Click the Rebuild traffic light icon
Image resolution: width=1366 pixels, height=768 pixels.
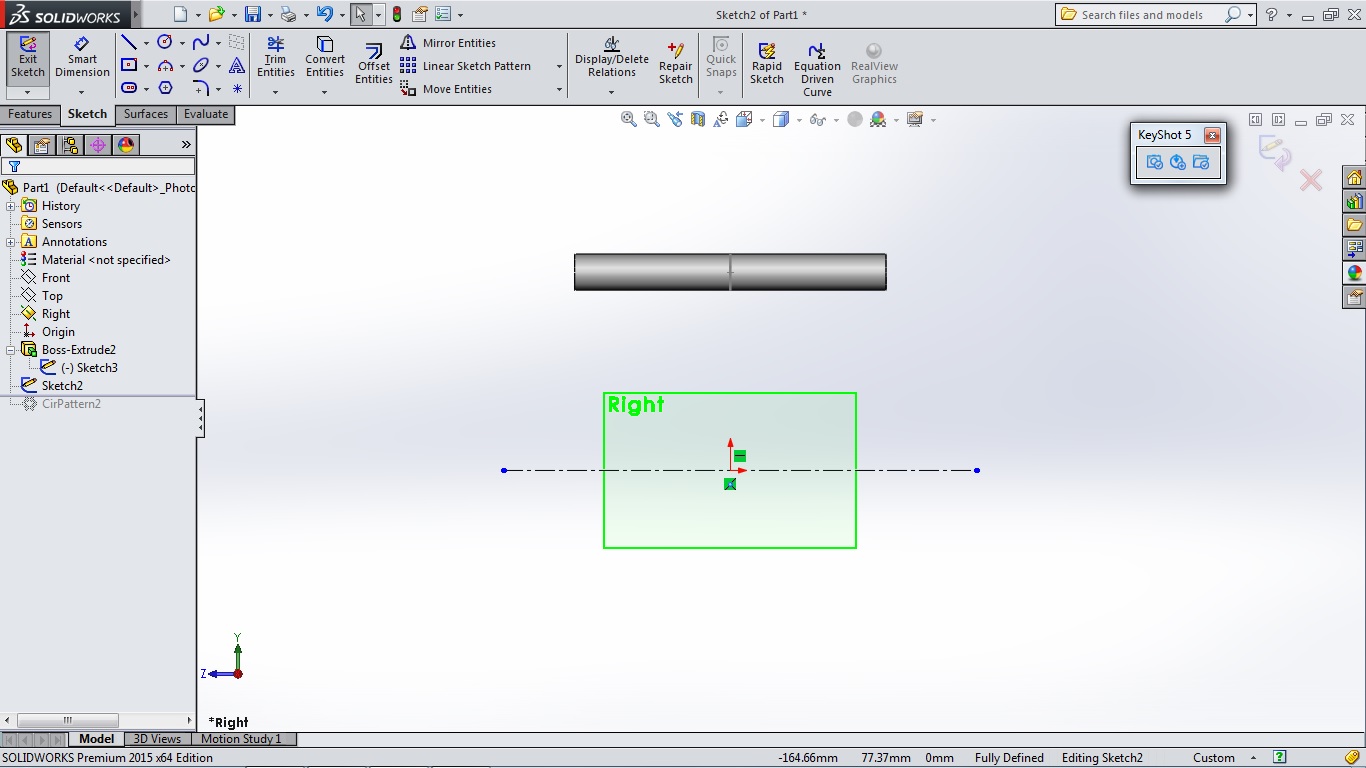click(x=397, y=14)
